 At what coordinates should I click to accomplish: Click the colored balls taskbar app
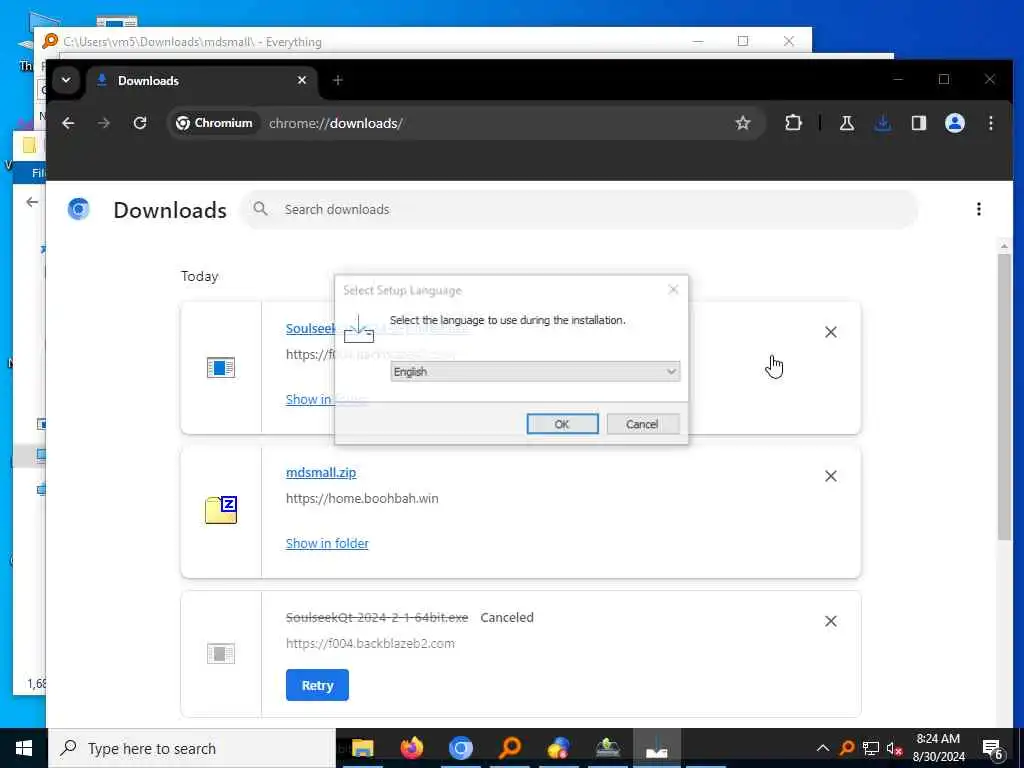559,748
